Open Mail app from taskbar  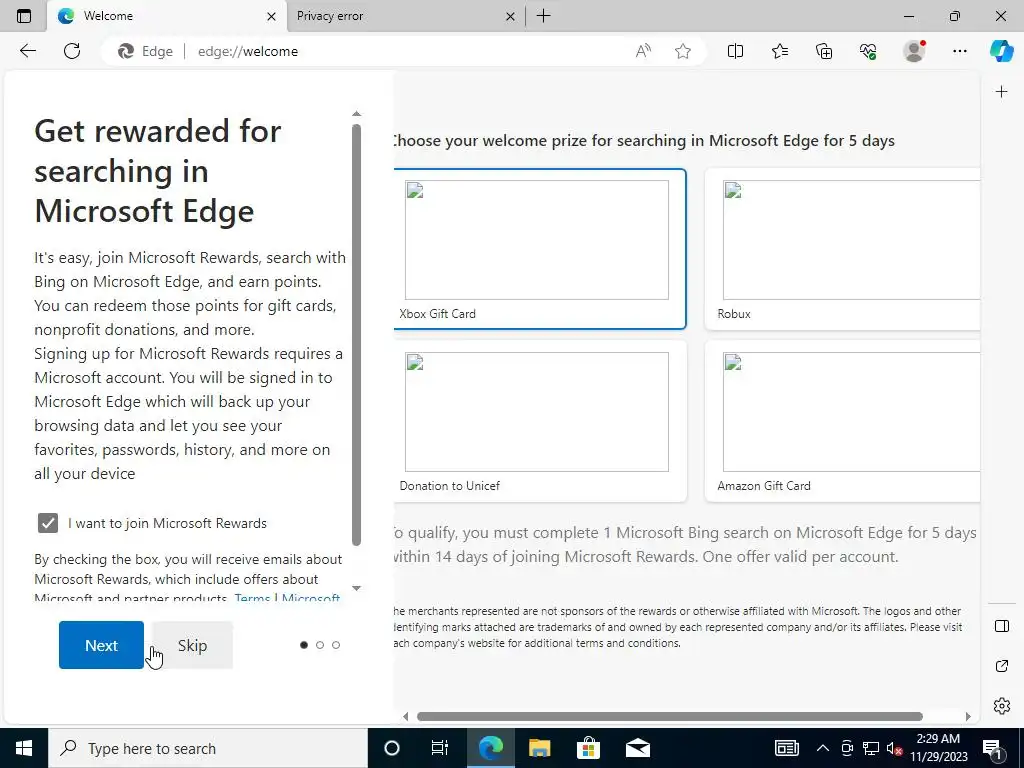(x=638, y=748)
